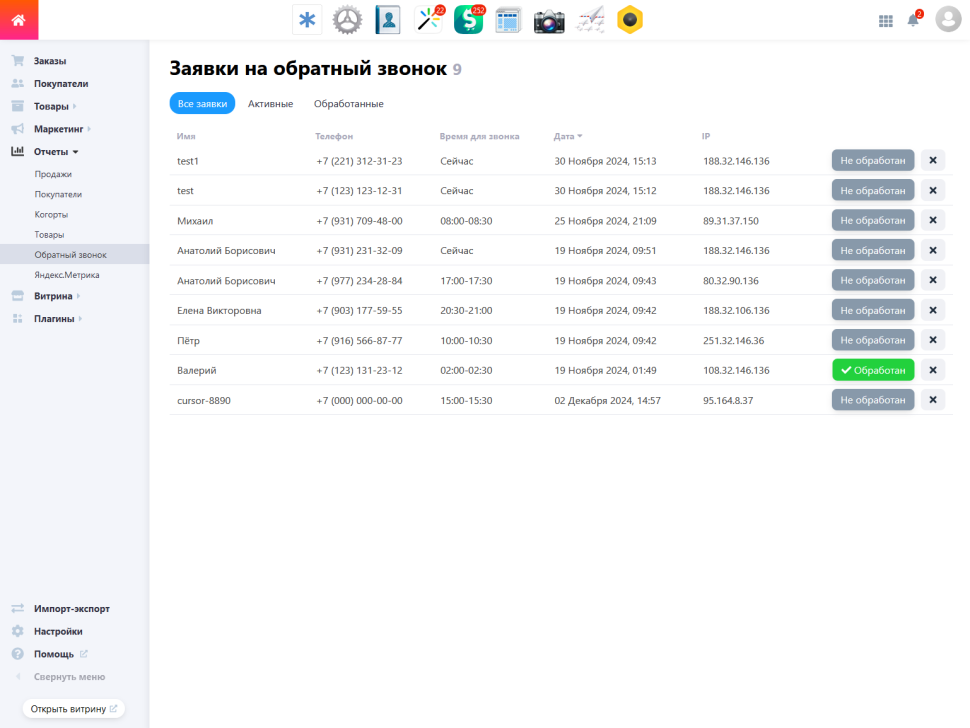Toggle status button for cursor-8890 request
The height and width of the screenshot is (728, 970).
(x=872, y=400)
